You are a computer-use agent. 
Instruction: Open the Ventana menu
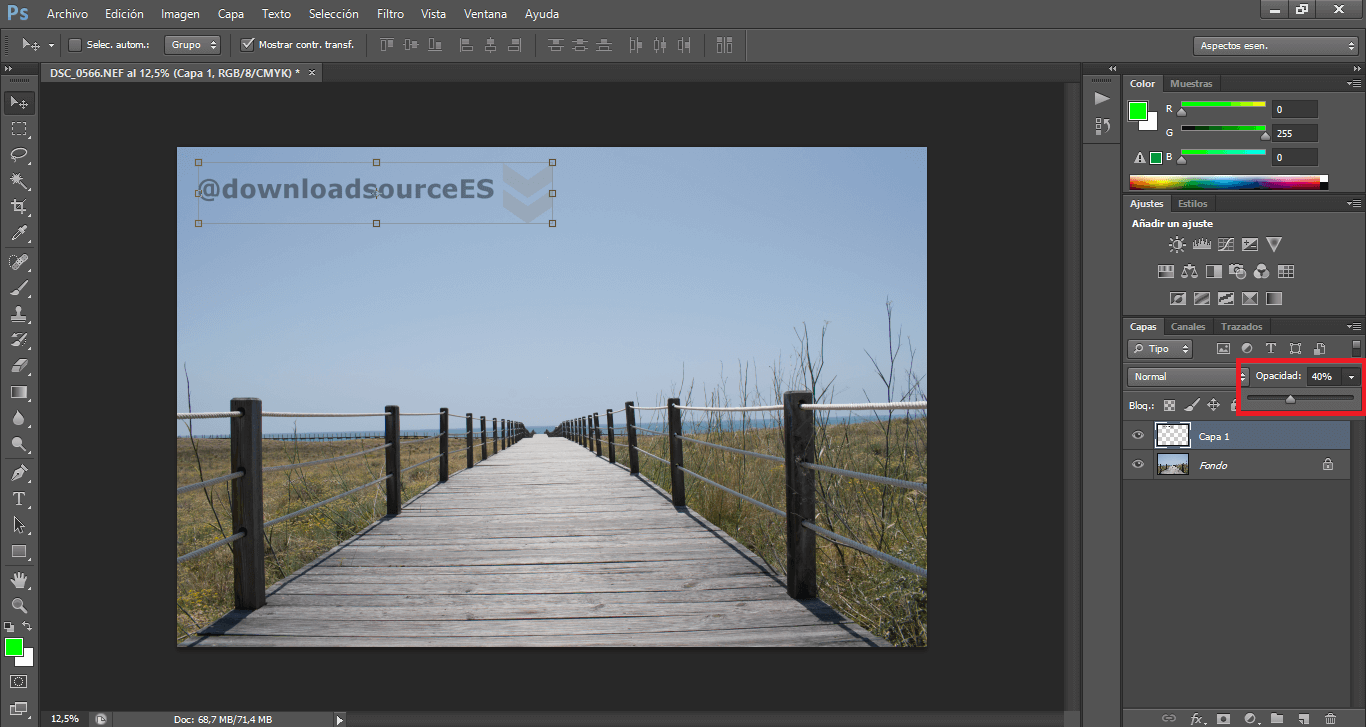[x=485, y=14]
